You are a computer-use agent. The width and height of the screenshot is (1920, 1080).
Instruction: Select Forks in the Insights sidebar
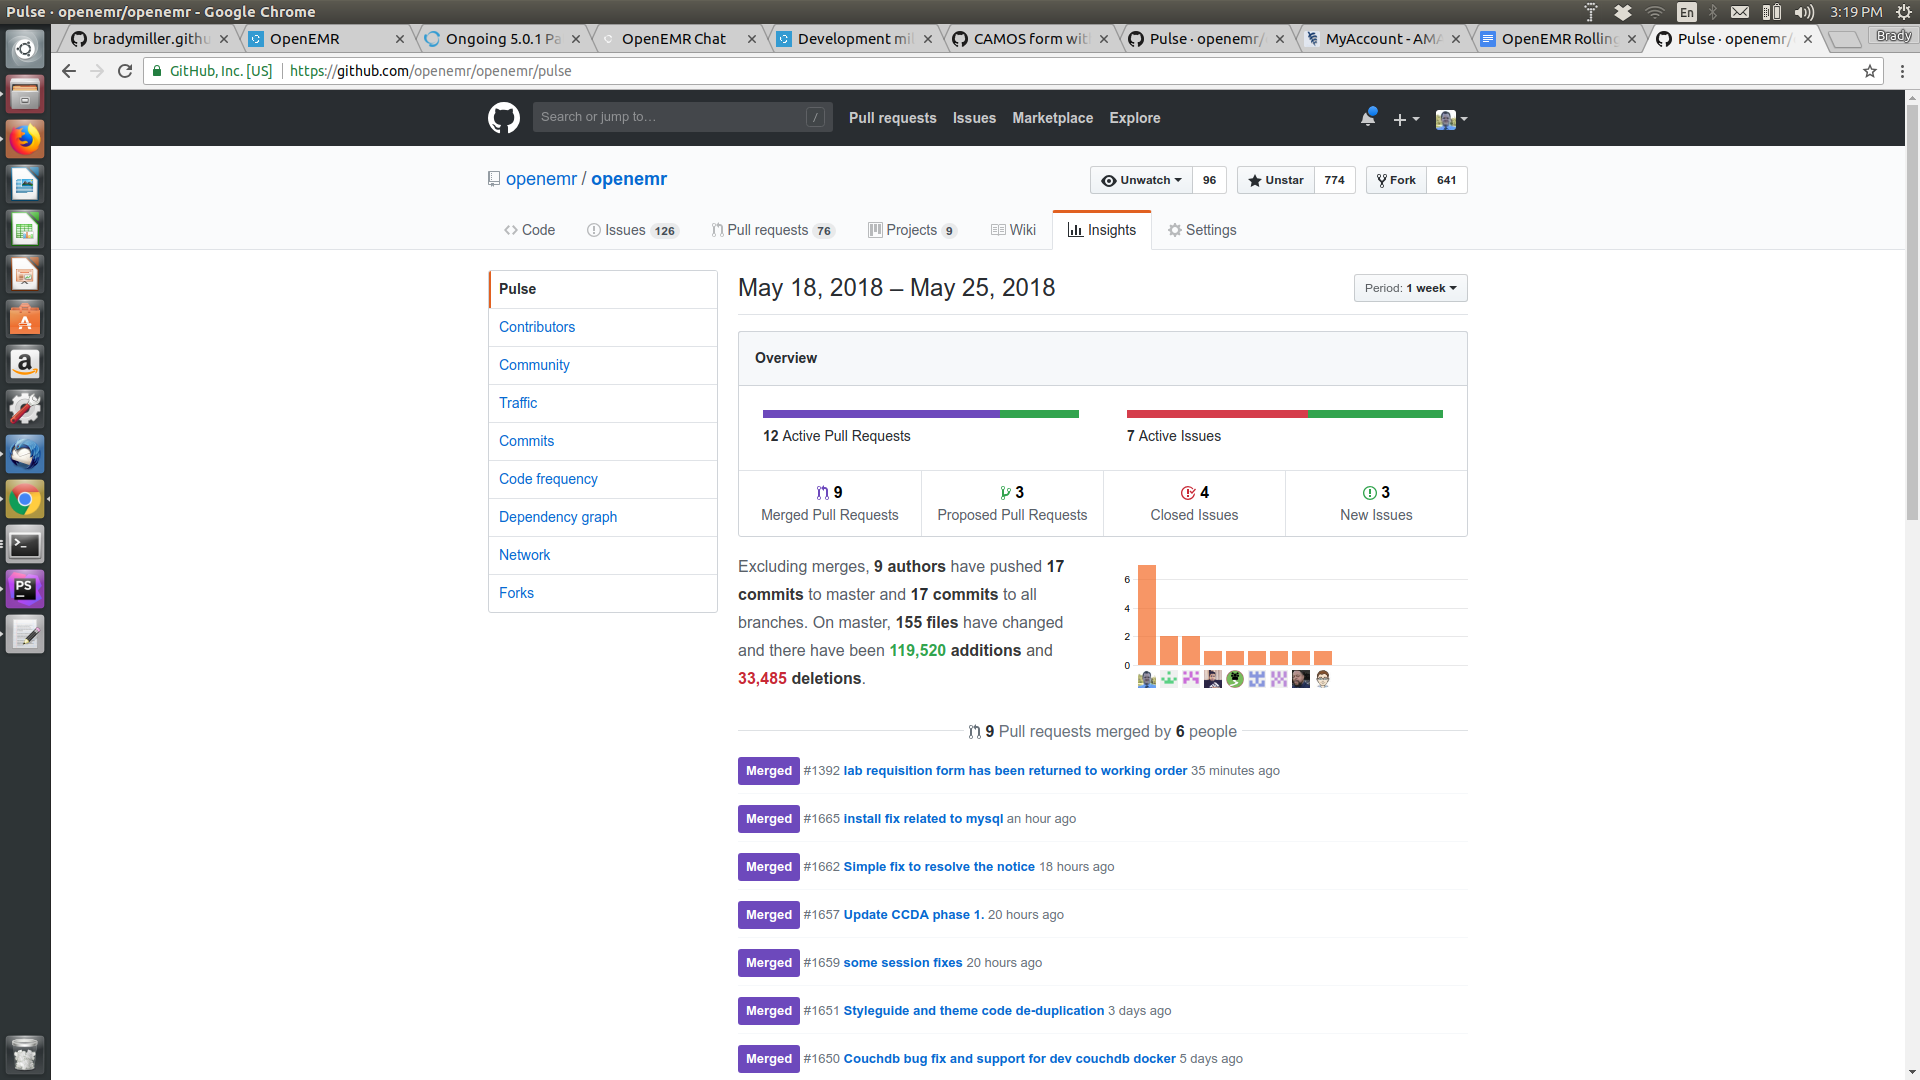603,593
